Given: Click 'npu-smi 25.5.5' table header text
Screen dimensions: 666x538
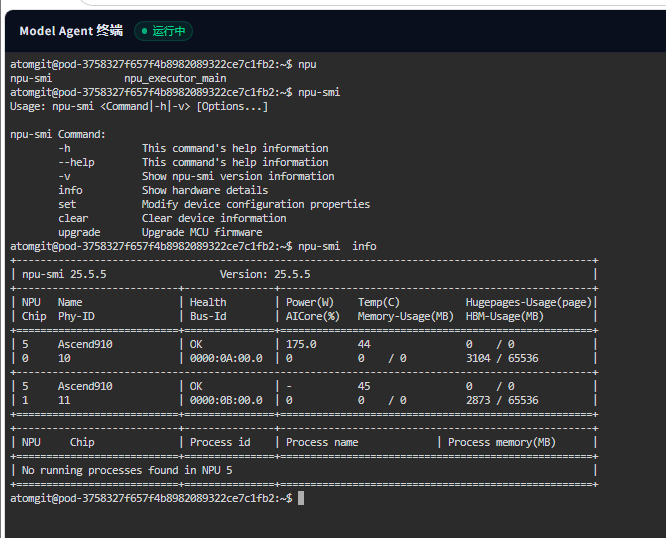Looking at the screenshot, I should click(64, 274).
